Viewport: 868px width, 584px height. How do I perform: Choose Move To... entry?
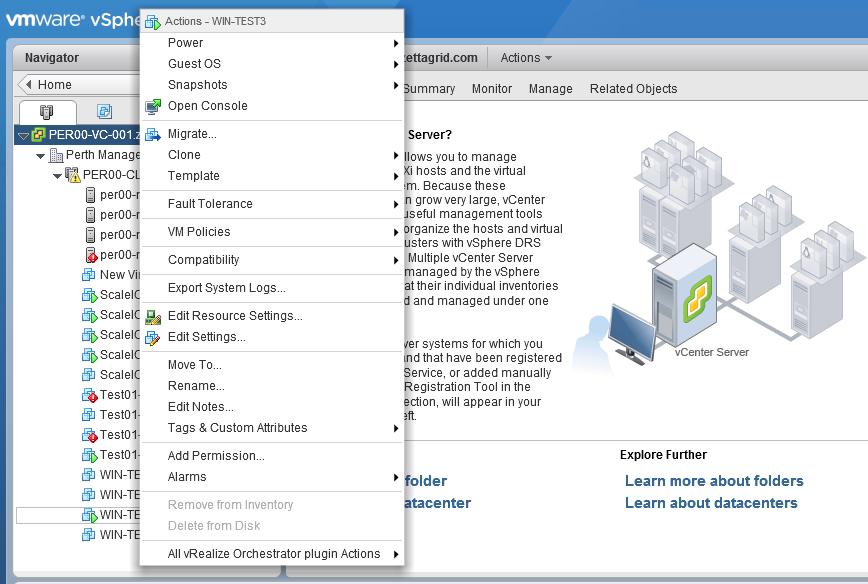[272, 365]
